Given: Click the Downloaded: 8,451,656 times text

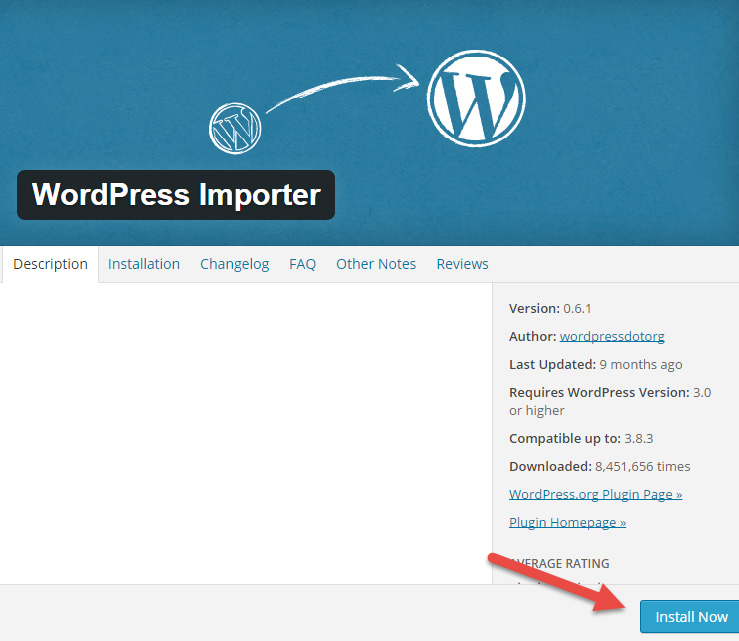Looking at the screenshot, I should pos(599,467).
